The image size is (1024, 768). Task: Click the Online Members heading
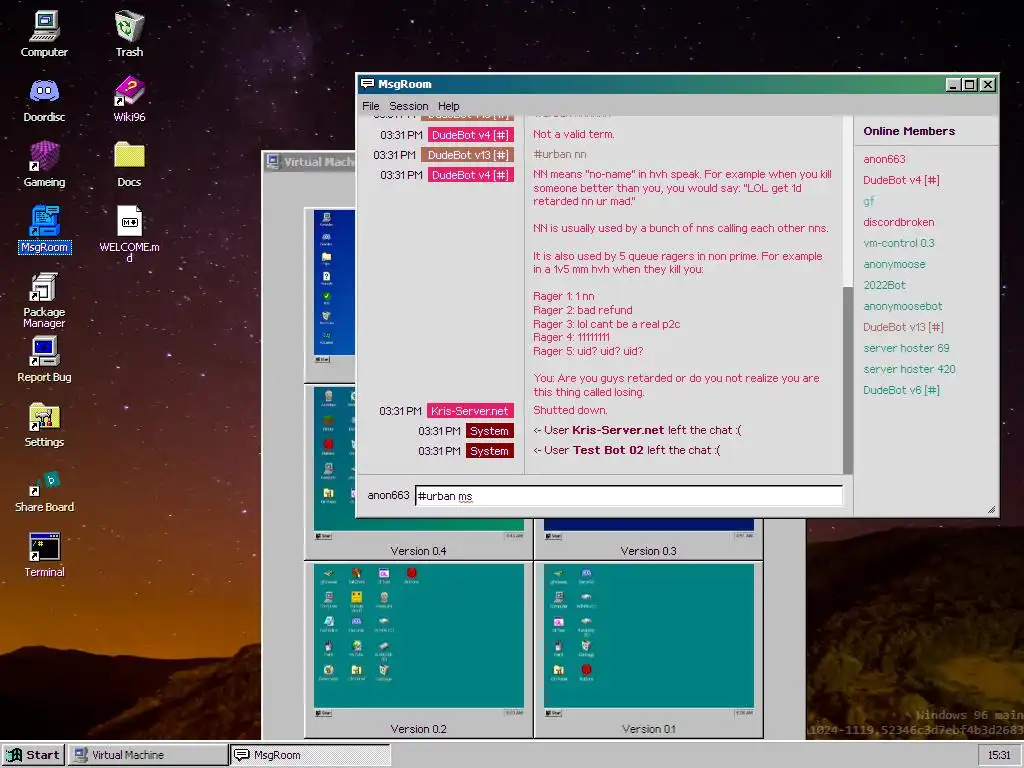click(x=909, y=131)
